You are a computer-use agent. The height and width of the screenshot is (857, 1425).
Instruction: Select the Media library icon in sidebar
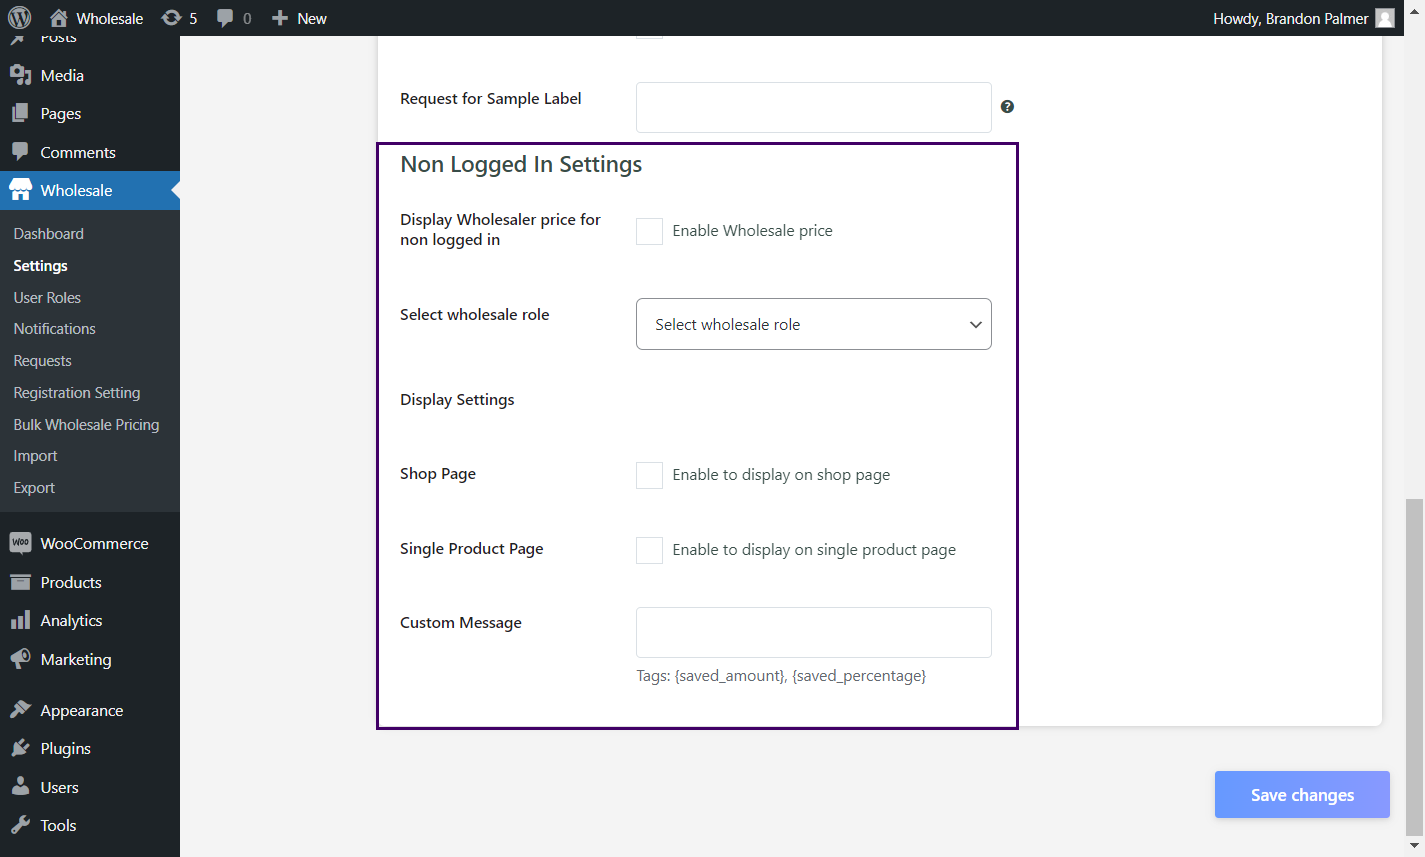[x=21, y=75]
